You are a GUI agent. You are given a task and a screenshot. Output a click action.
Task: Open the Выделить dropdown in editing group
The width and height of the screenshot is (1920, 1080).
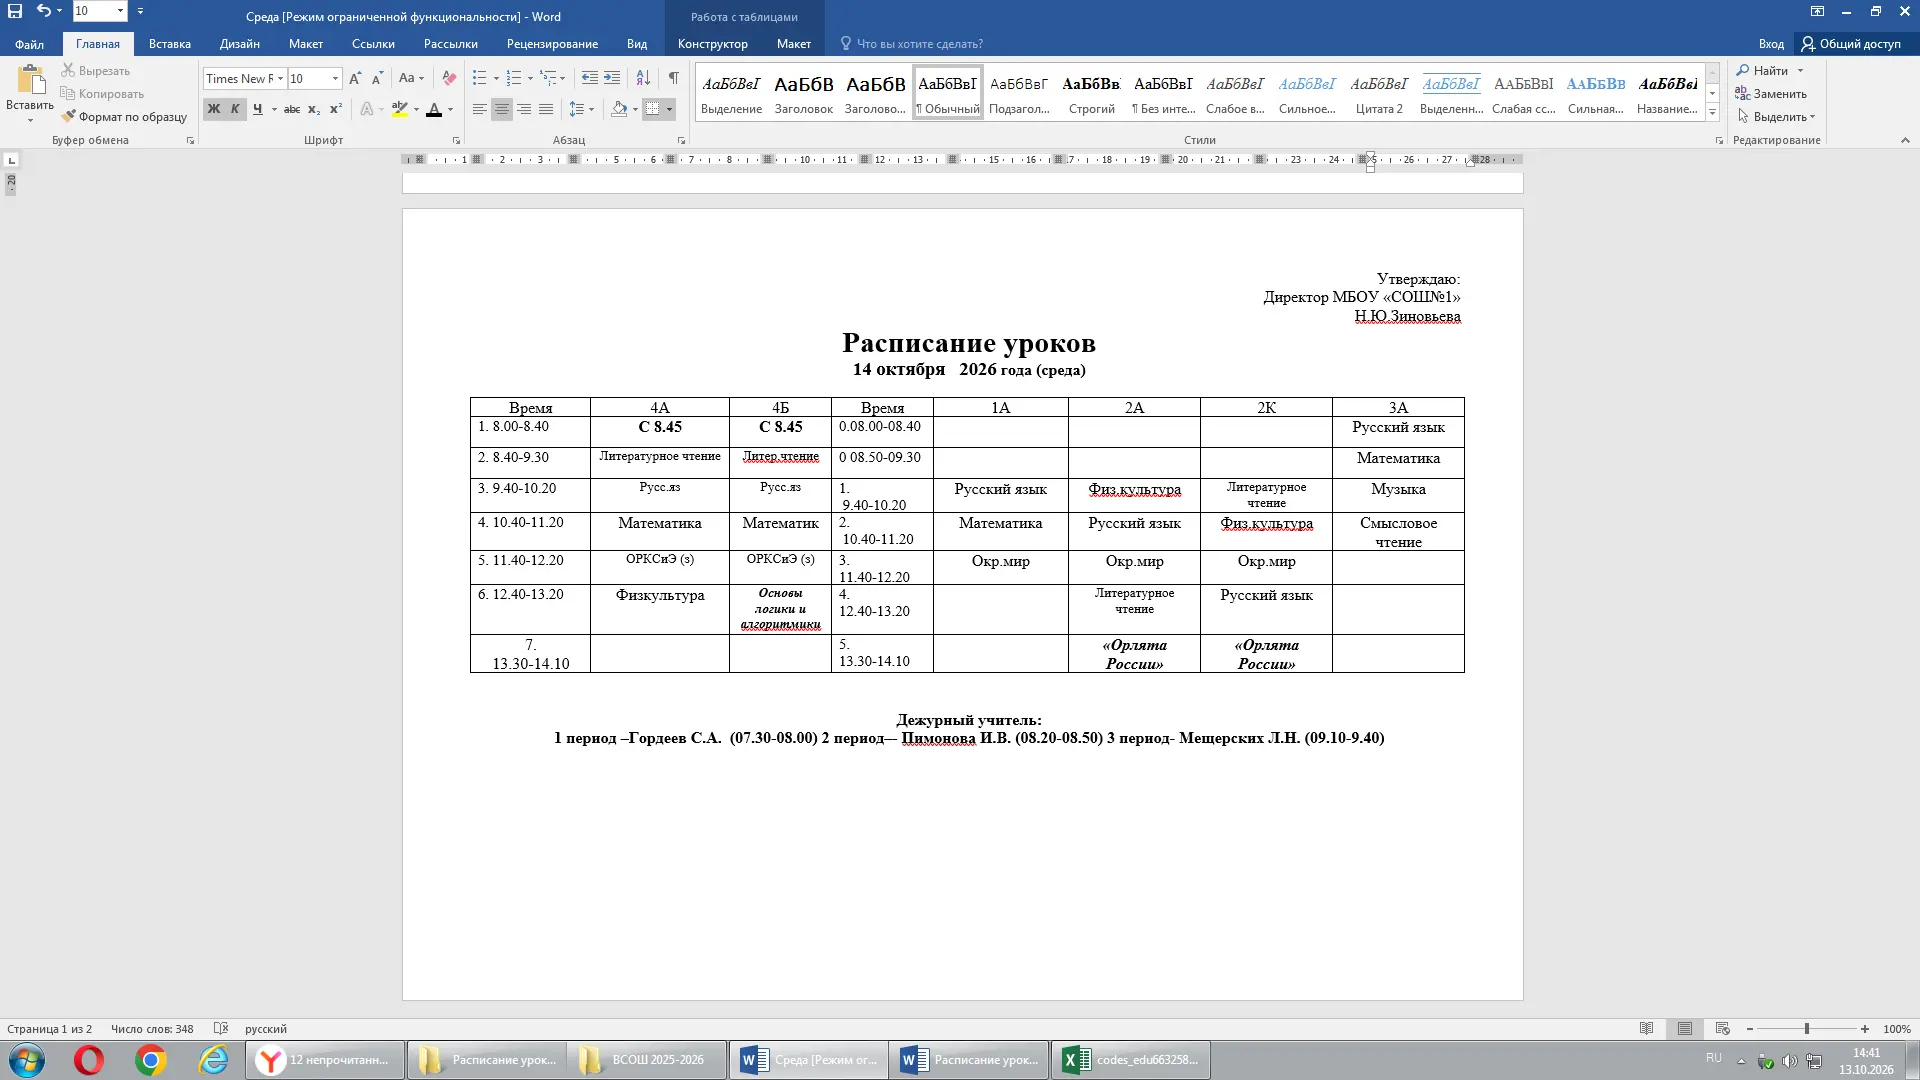[x=1777, y=117]
